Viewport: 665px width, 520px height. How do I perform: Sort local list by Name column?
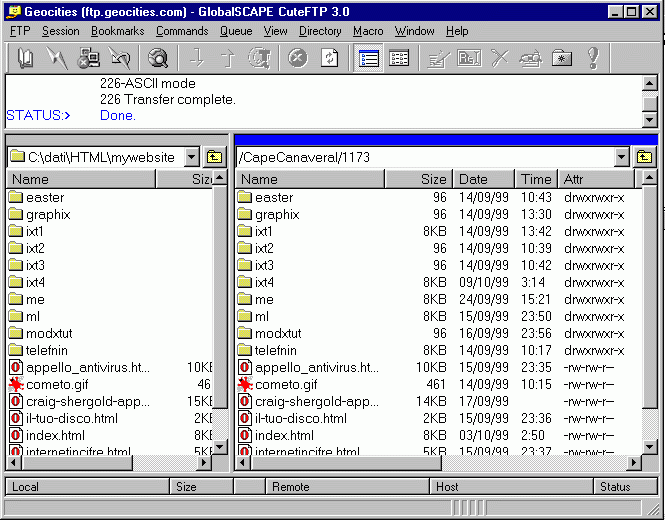point(81,179)
